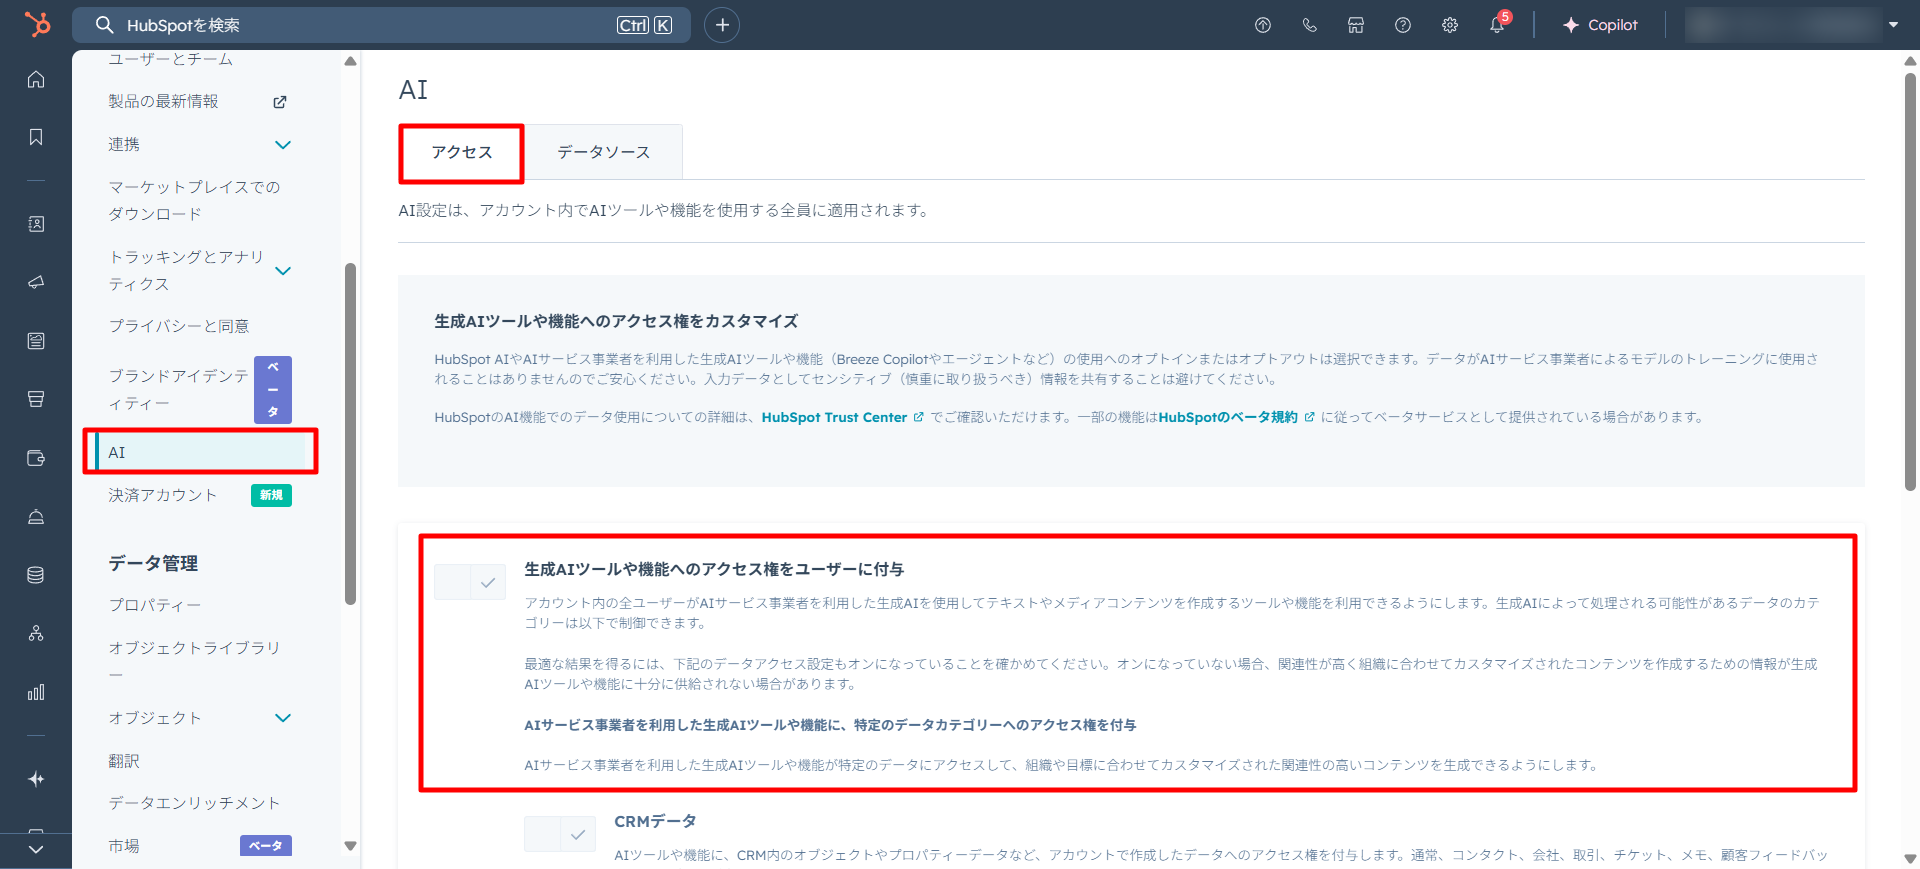The image size is (1920, 869).
Task: Open 翻訳 settings
Action: 124,761
